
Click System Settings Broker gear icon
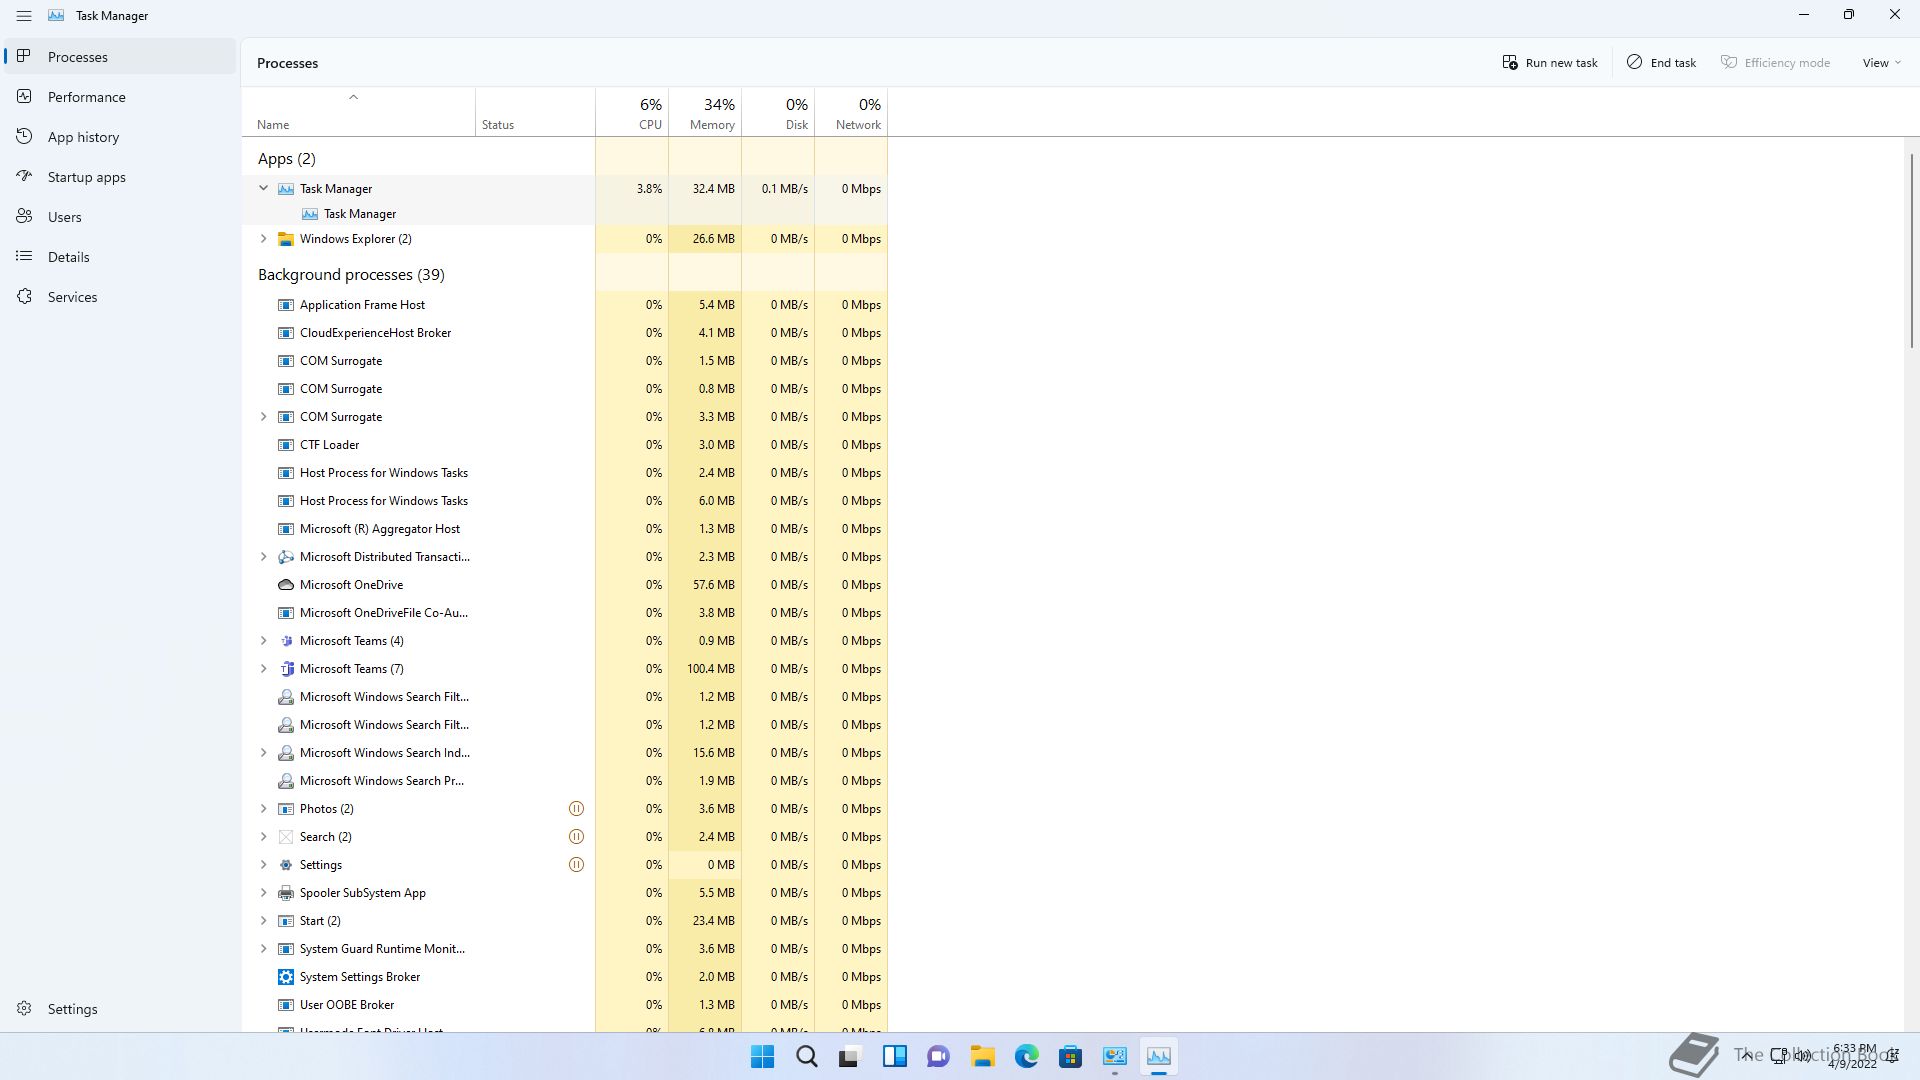(x=285, y=976)
